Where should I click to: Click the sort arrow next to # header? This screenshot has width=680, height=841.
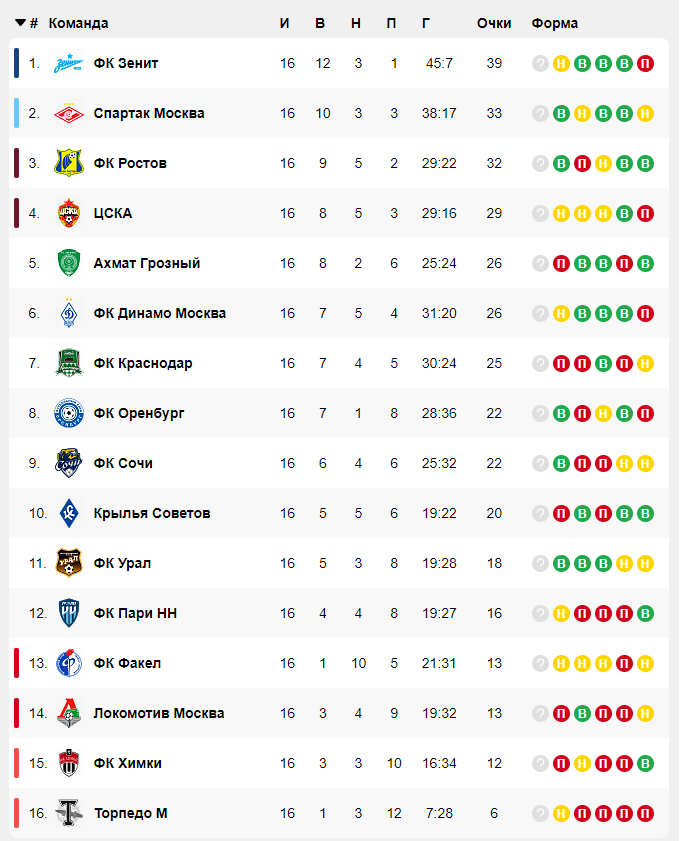[20, 23]
